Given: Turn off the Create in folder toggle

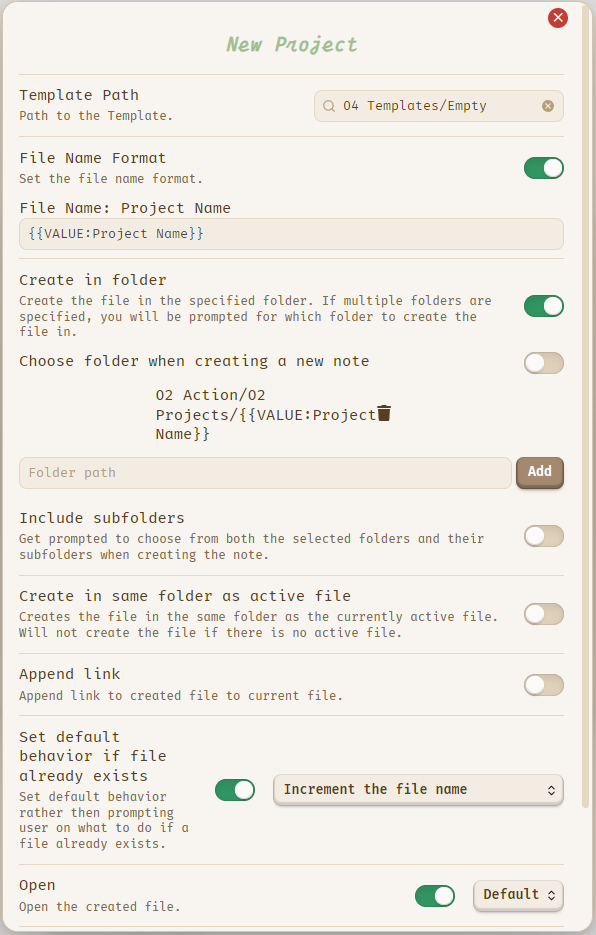Looking at the screenshot, I should 543,306.
